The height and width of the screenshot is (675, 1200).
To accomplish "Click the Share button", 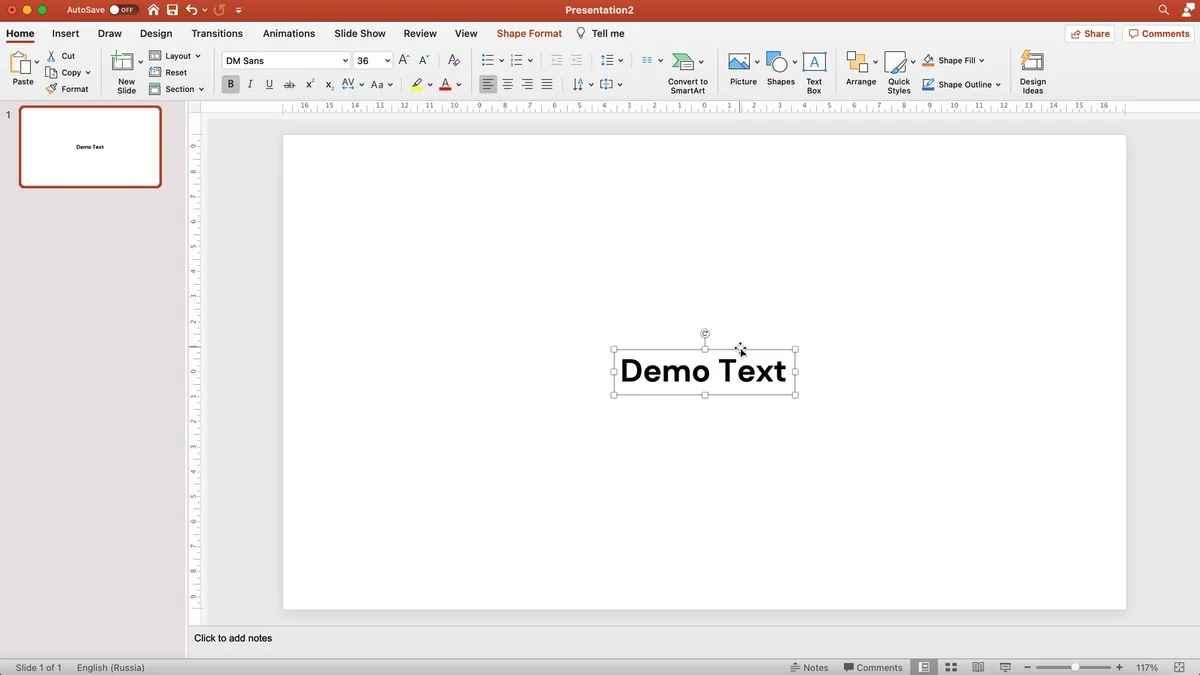I will [x=1090, y=34].
